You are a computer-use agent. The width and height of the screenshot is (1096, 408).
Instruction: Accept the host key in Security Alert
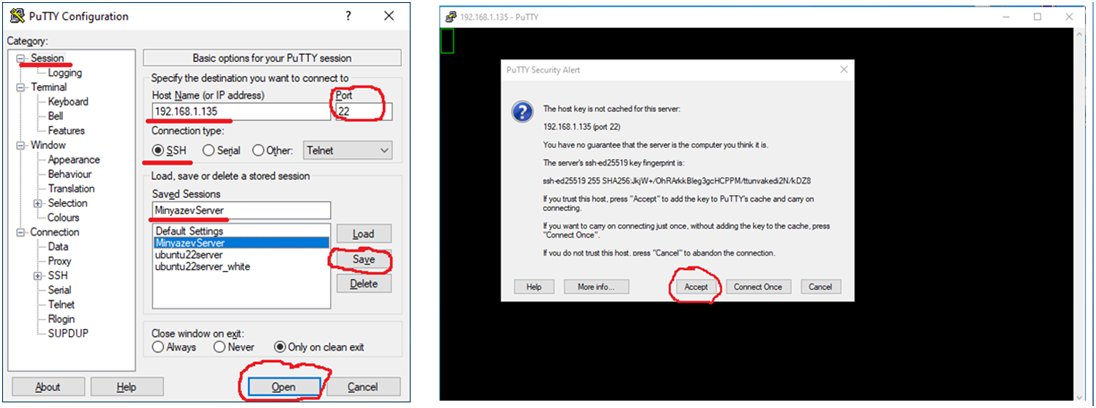(x=696, y=286)
